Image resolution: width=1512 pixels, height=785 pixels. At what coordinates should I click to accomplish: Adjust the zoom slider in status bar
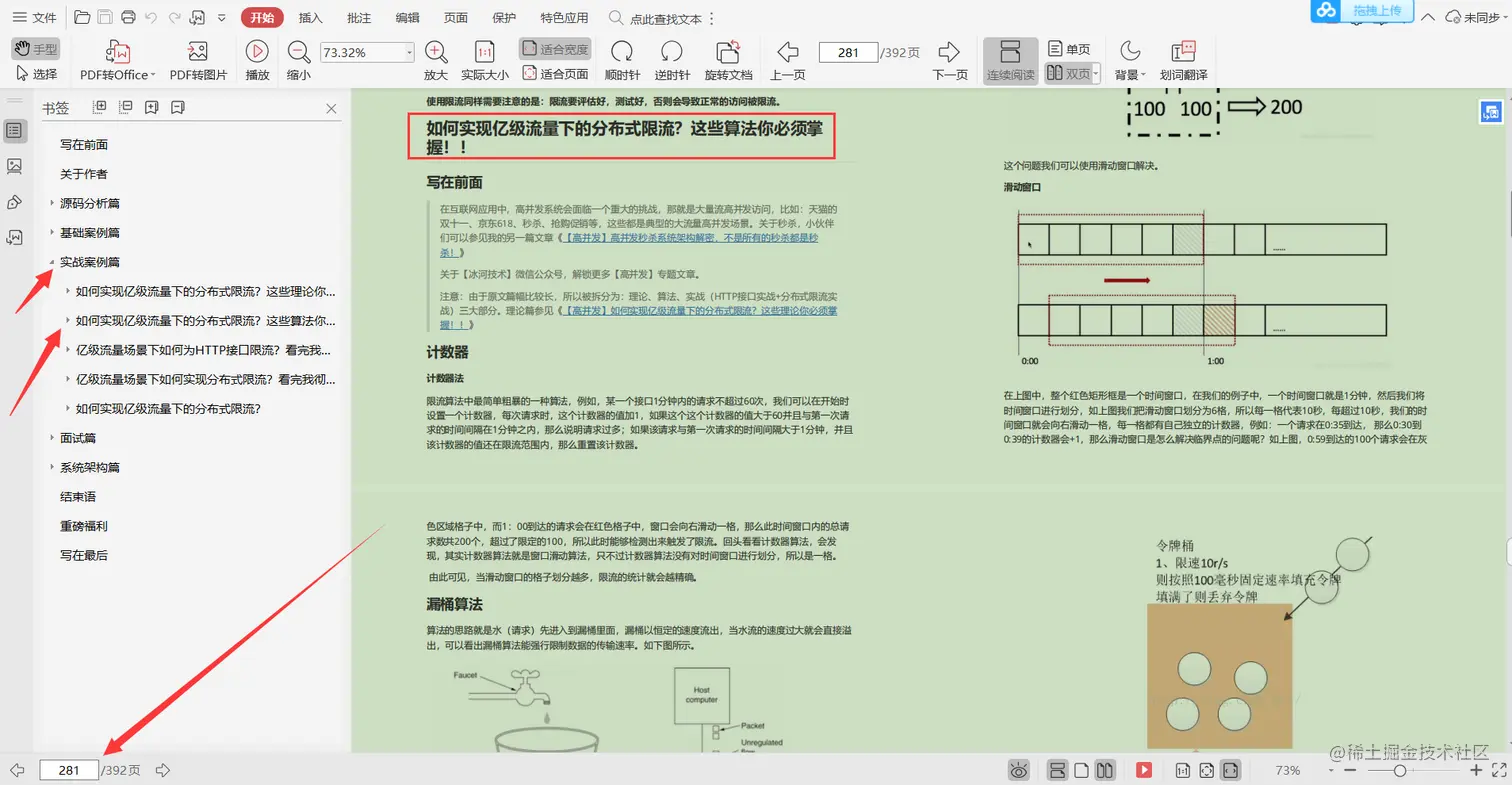tap(1400, 770)
